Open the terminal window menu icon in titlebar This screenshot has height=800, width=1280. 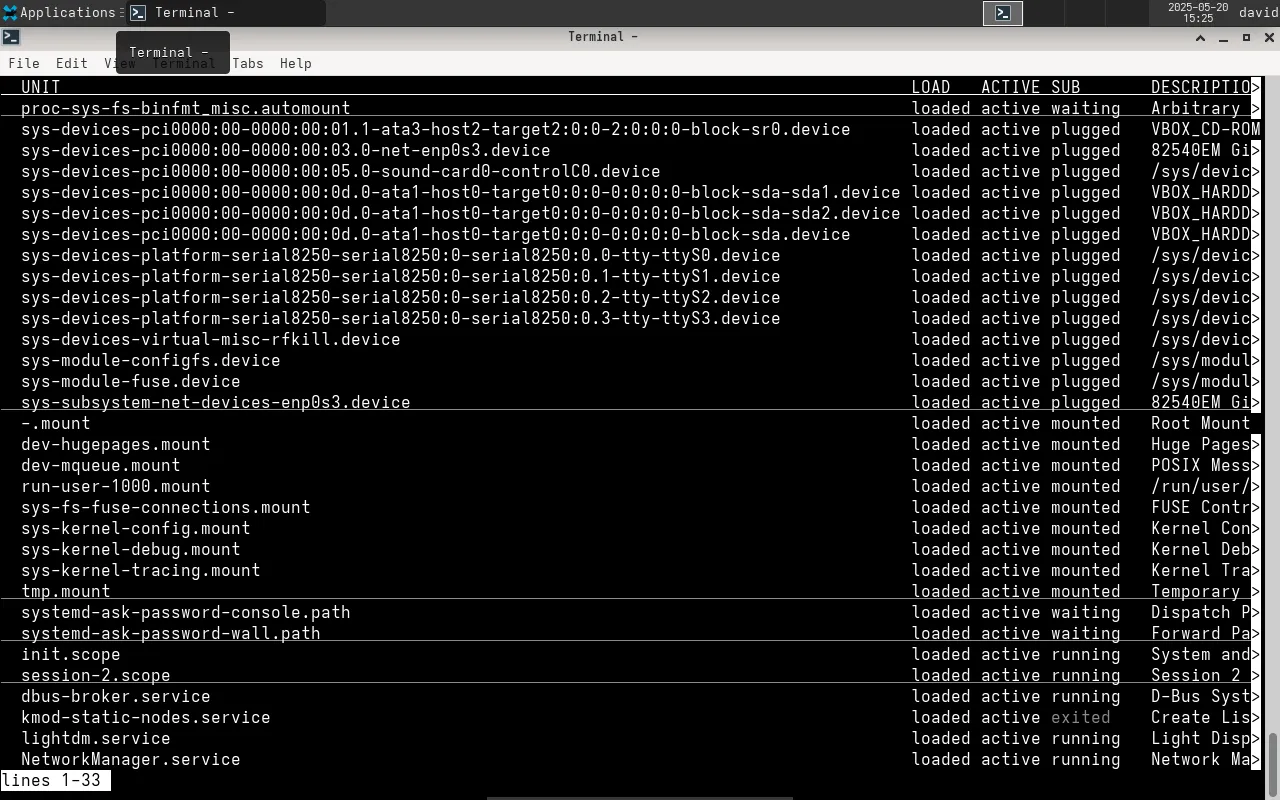click(x=10, y=37)
